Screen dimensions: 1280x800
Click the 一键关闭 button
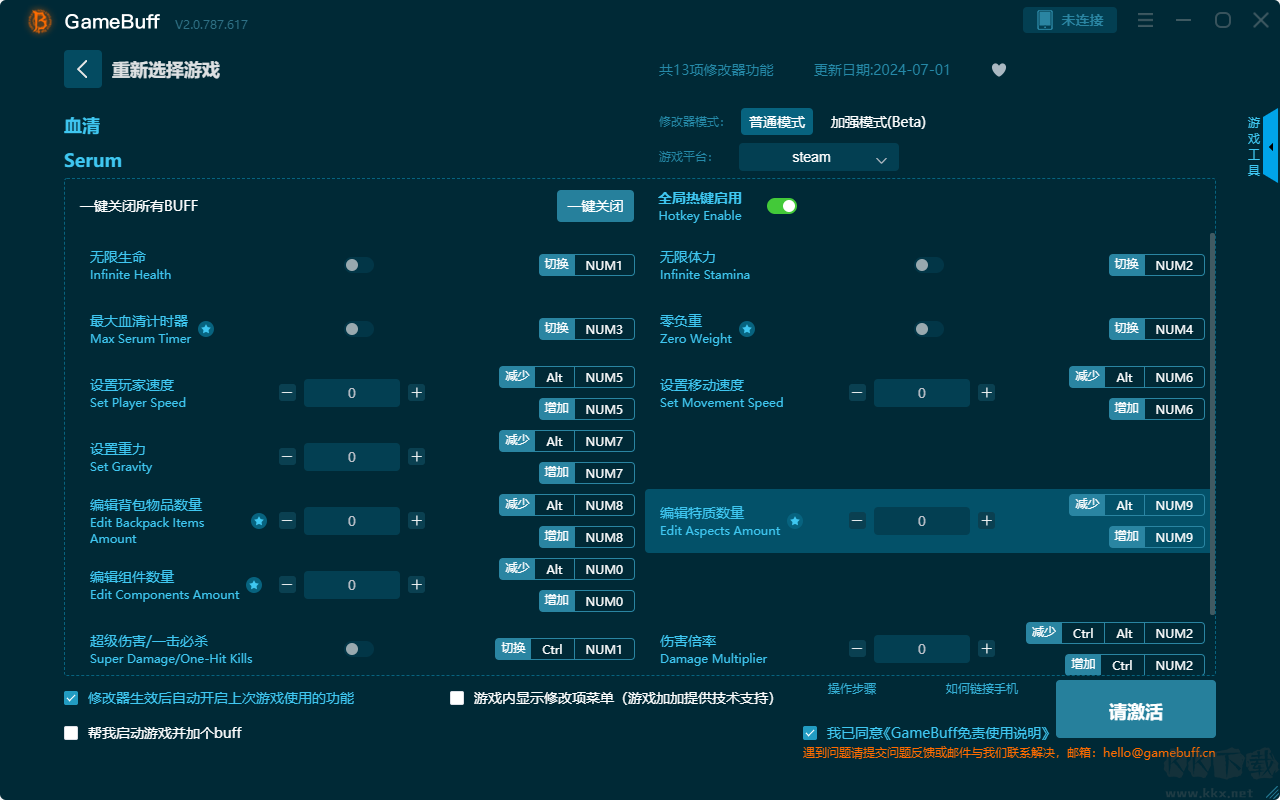pyautogui.click(x=596, y=206)
